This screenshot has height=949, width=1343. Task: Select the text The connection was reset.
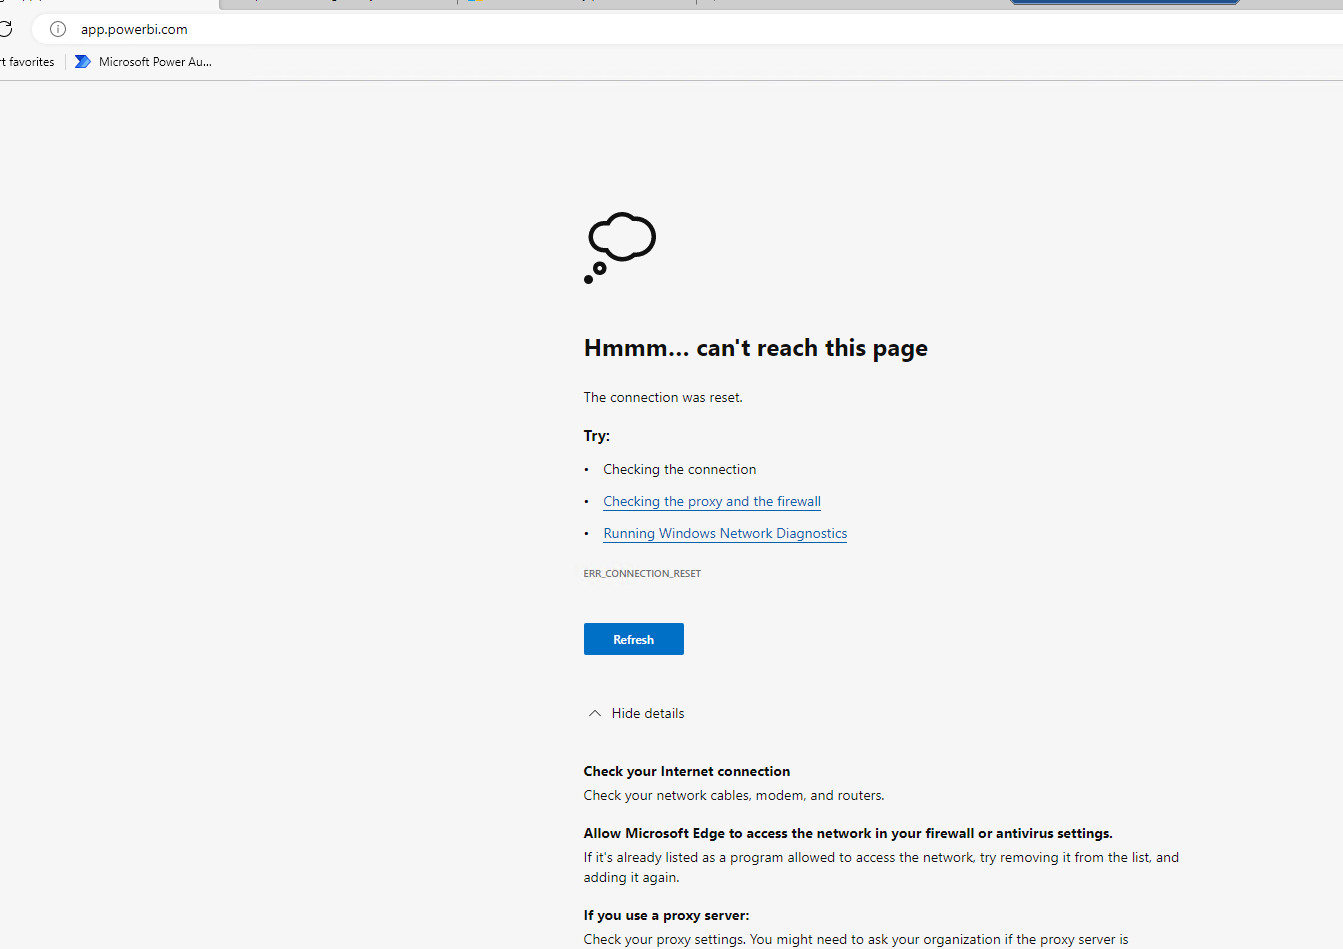tap(663, 397)
